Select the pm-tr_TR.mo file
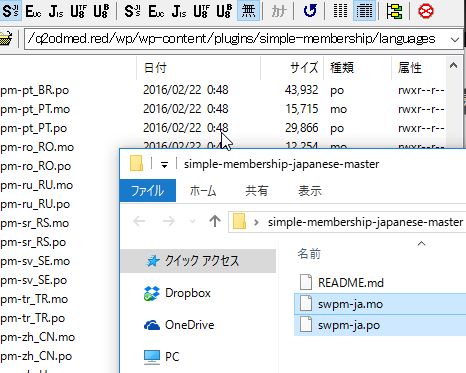Image resolution: width=466 pixels, height=373 pixels. [34, 299]
